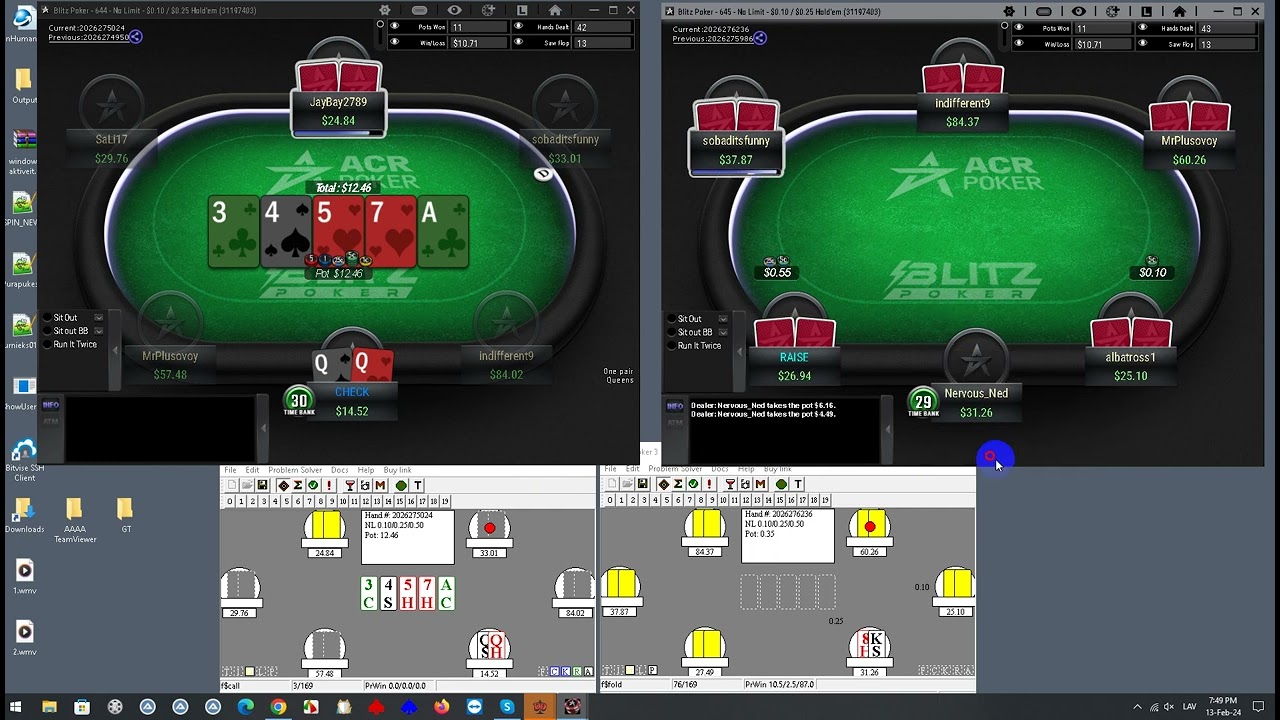Click the green checkmark icon in left solver toolbar
This screenshot has width=1280, height=720.
313,485
